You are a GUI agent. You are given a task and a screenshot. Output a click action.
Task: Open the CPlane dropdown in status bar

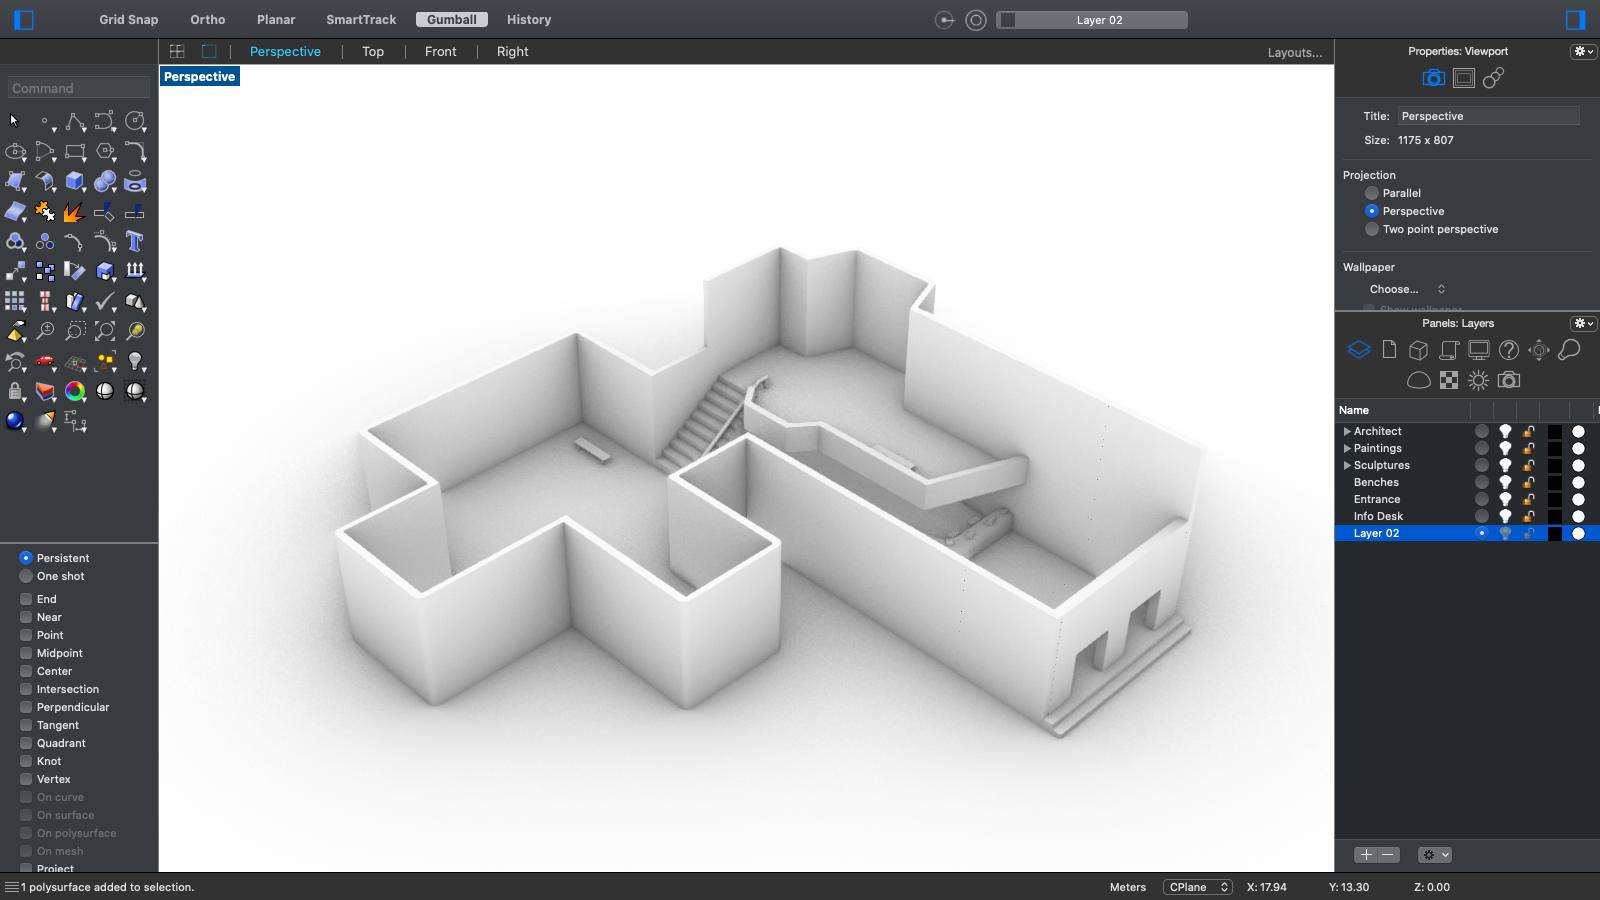pyautogui.click(x=1197, y=887)
